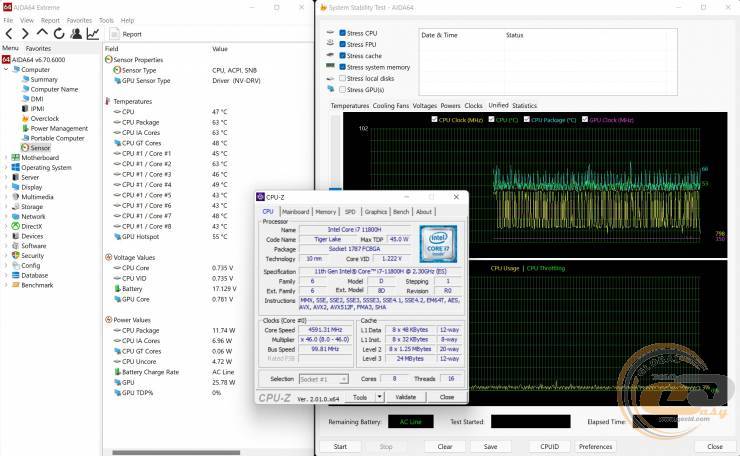
Task: Click the Report toolbar icon
Action: [x=114, y=34]
